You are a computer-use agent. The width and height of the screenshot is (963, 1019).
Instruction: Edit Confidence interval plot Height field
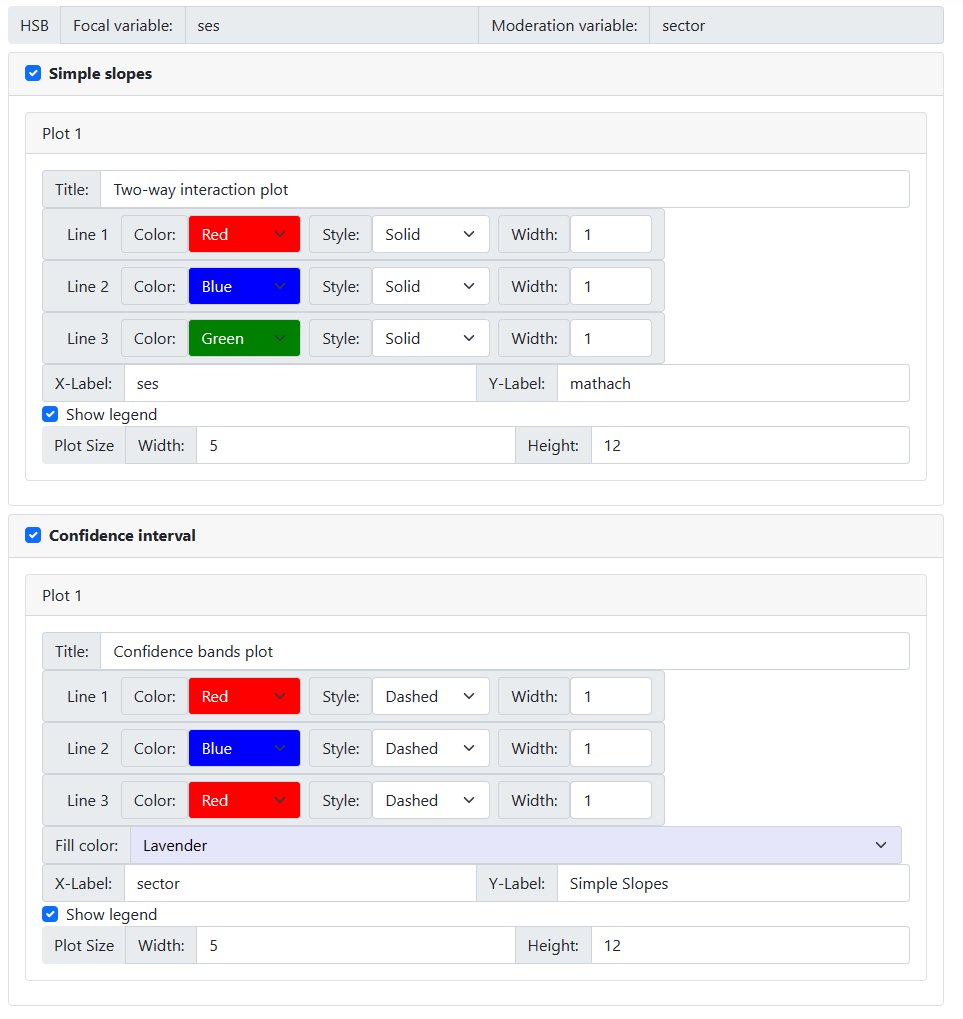[749, 946]
